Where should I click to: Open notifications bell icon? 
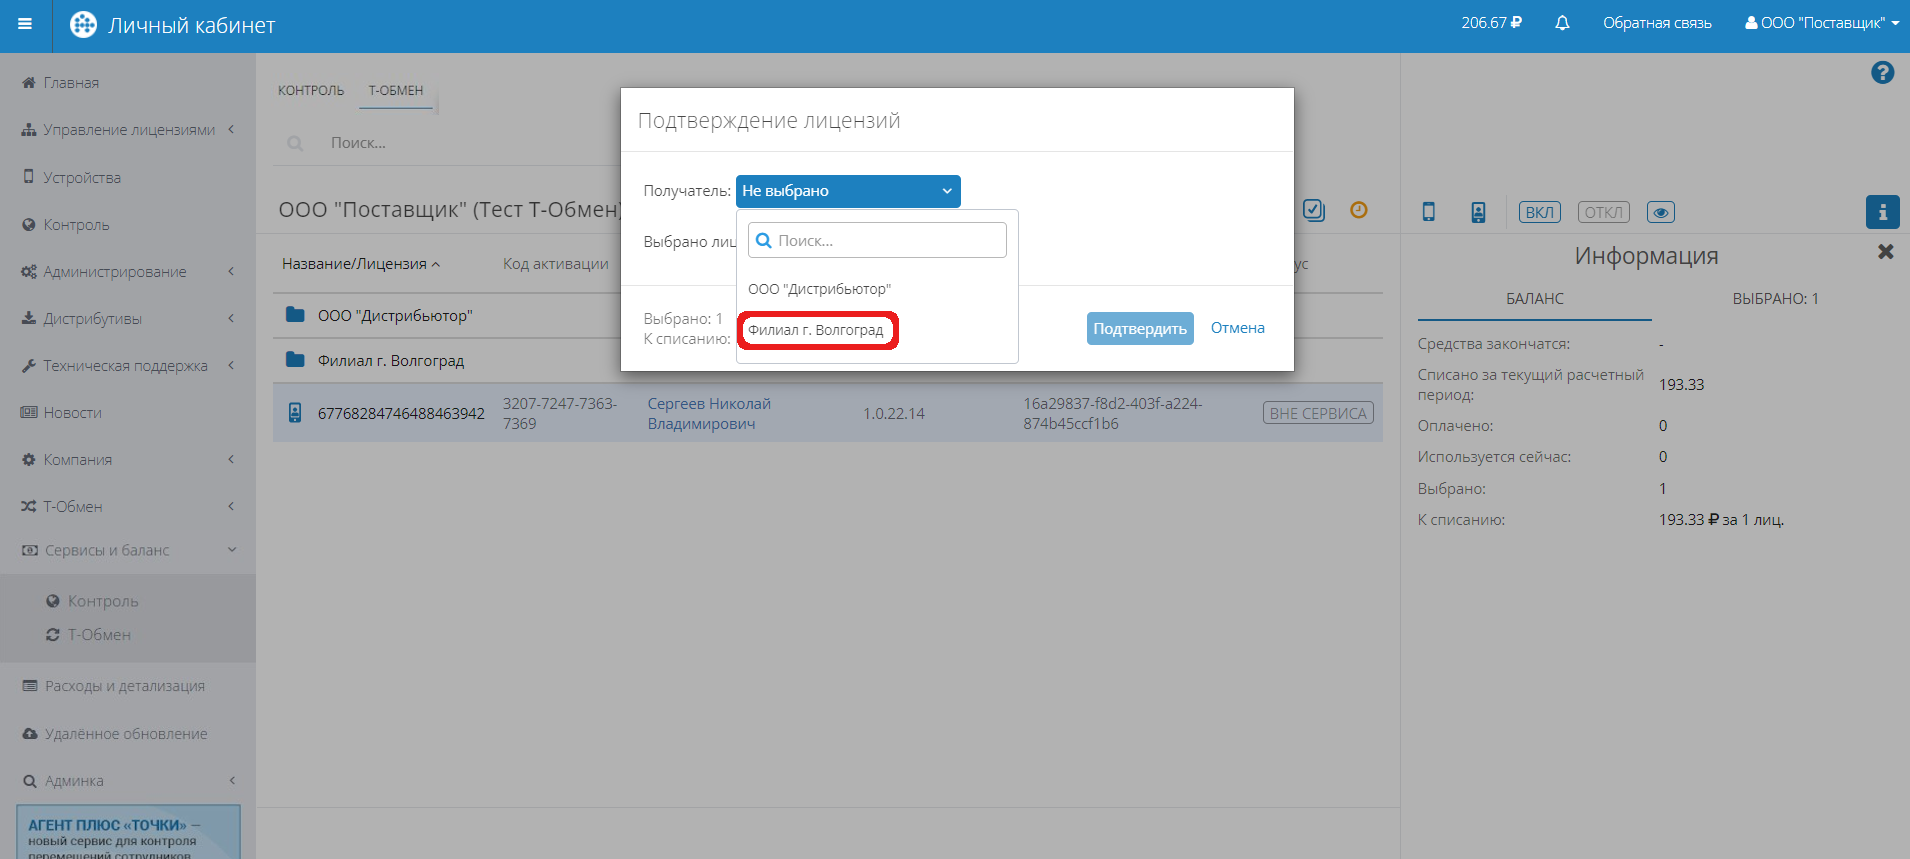[1562, 23]
